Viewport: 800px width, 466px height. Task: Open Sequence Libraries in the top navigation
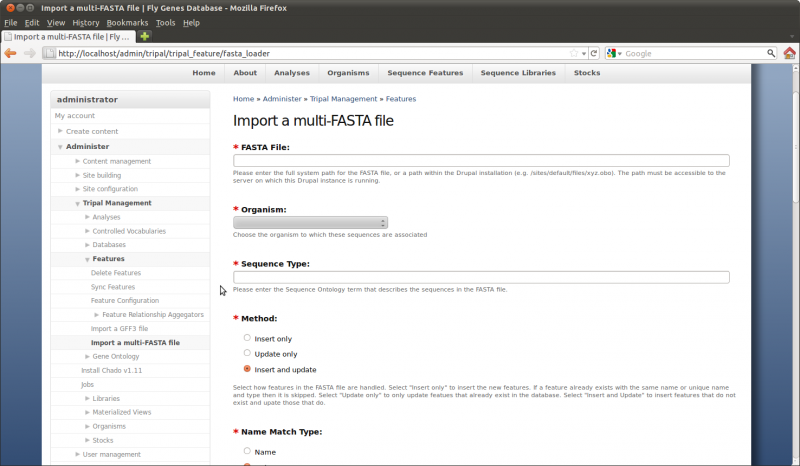tap(518, 73)
